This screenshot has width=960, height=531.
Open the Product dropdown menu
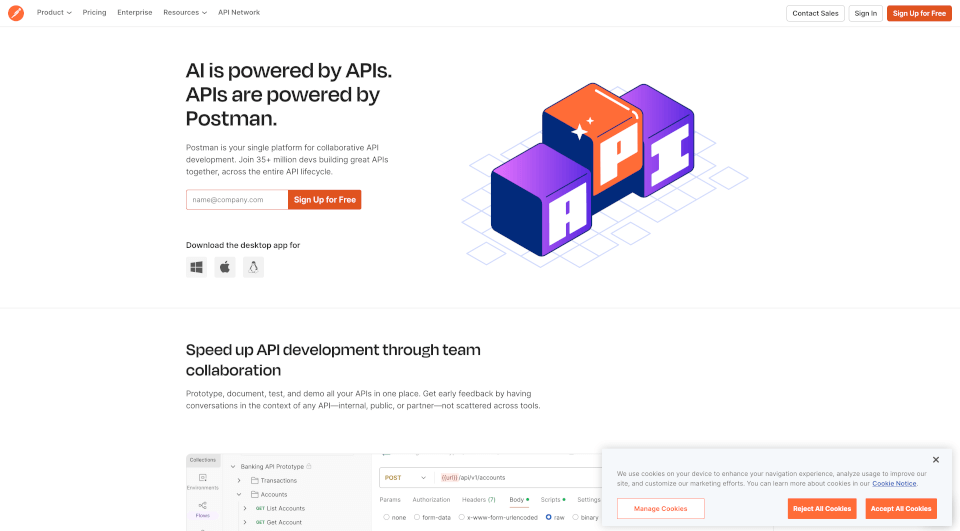(x=54, y=12)
